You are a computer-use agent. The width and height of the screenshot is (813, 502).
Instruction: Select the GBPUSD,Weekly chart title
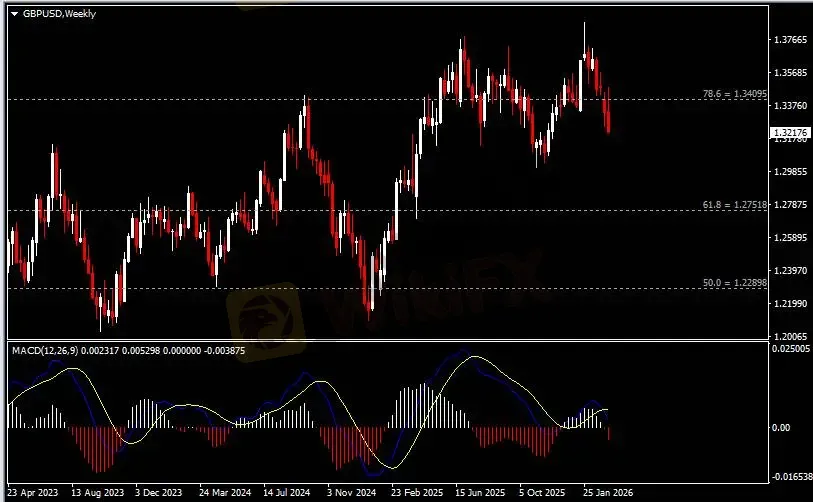point(59,14)
